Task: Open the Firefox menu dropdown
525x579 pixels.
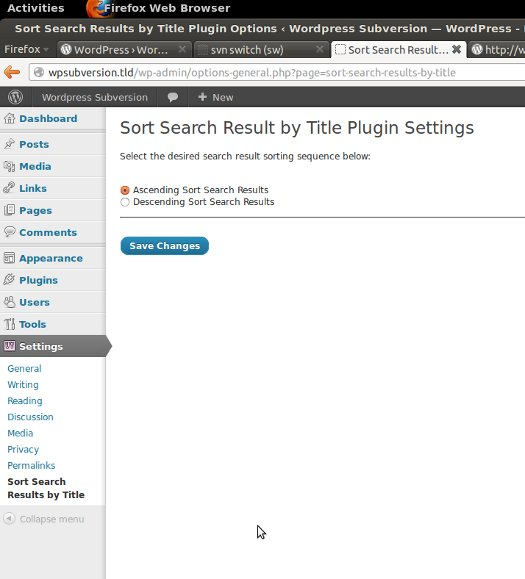Action: (x=26, y=49)
